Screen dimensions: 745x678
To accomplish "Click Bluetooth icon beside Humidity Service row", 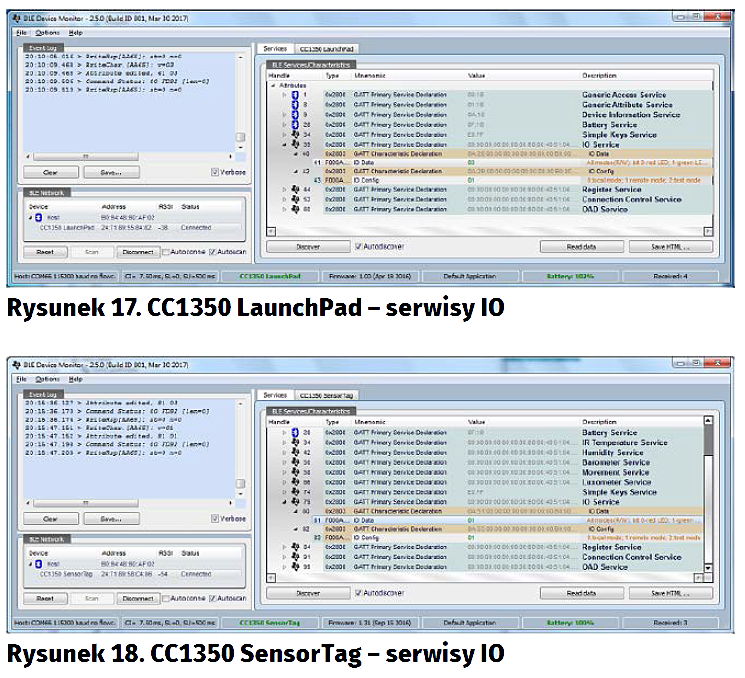I will [295, 452].
